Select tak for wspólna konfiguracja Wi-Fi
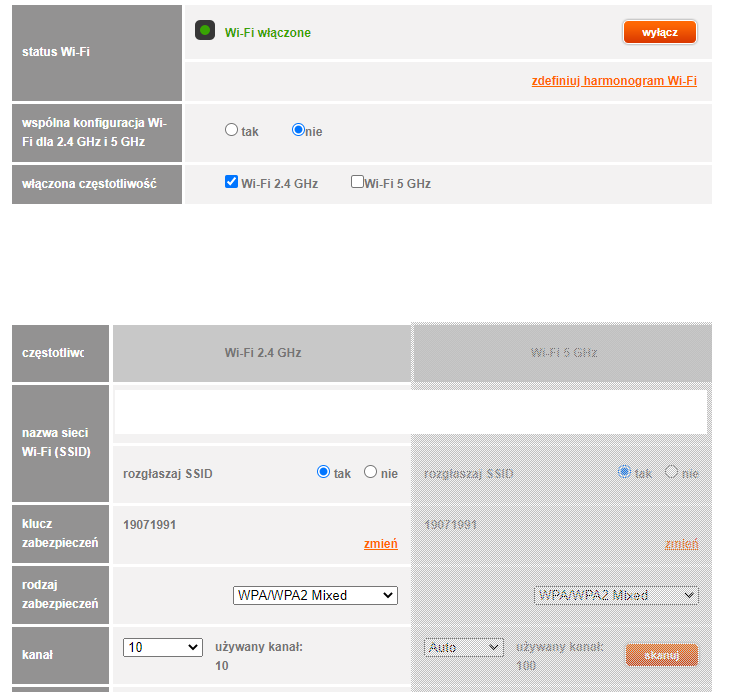 pyautogui.click(x=232, y=130)
